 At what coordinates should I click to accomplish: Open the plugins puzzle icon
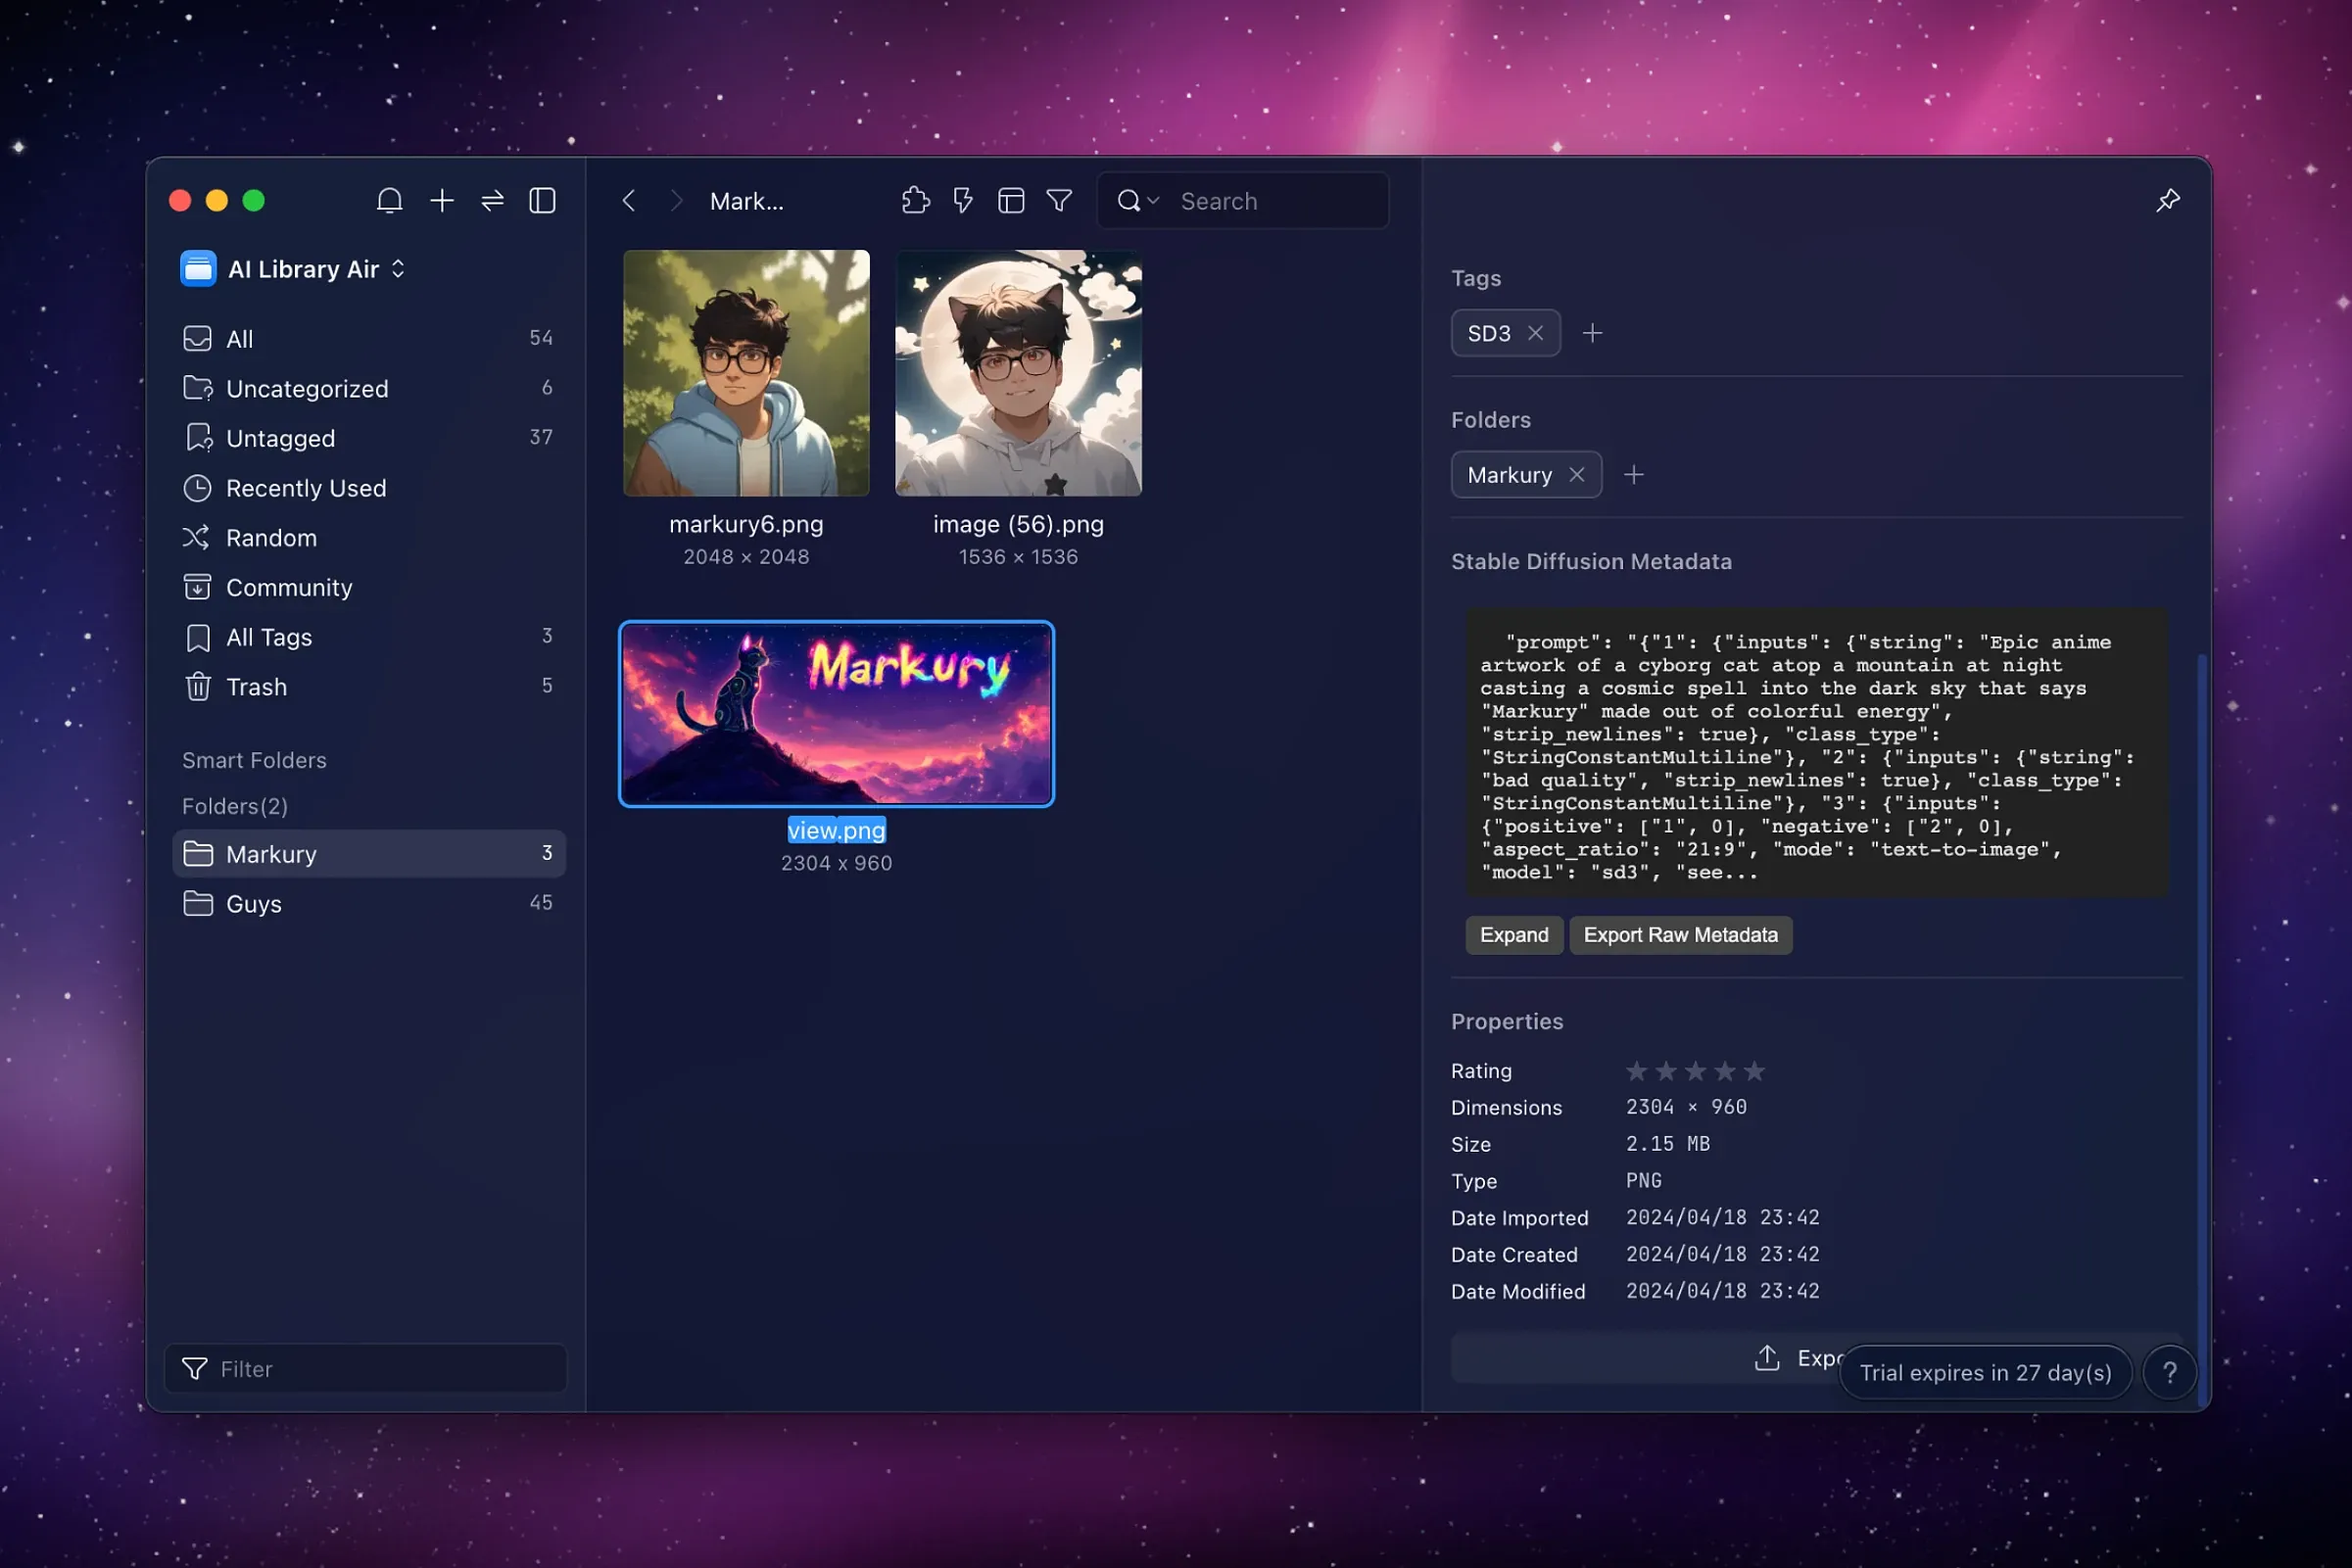[915, 201]
